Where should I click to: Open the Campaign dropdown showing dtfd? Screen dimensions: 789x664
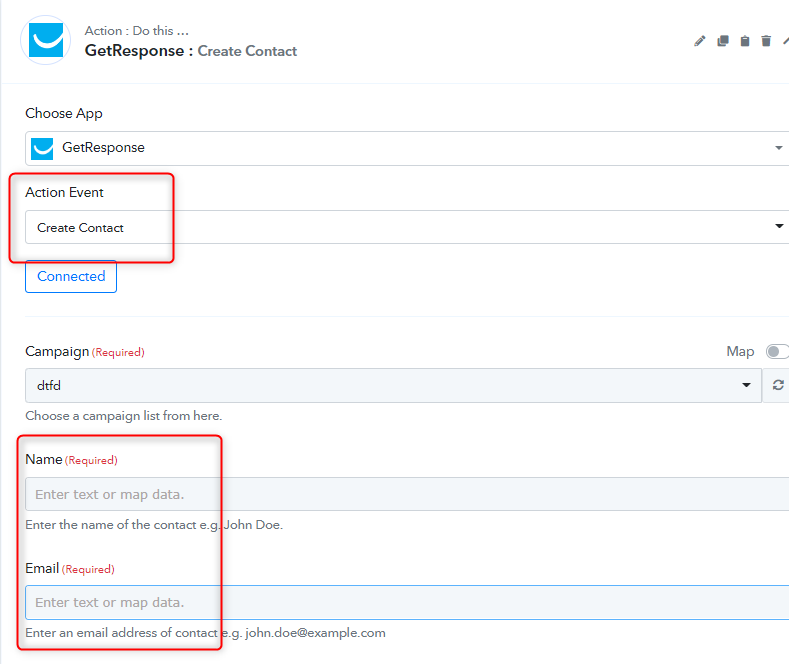point(393,385)
